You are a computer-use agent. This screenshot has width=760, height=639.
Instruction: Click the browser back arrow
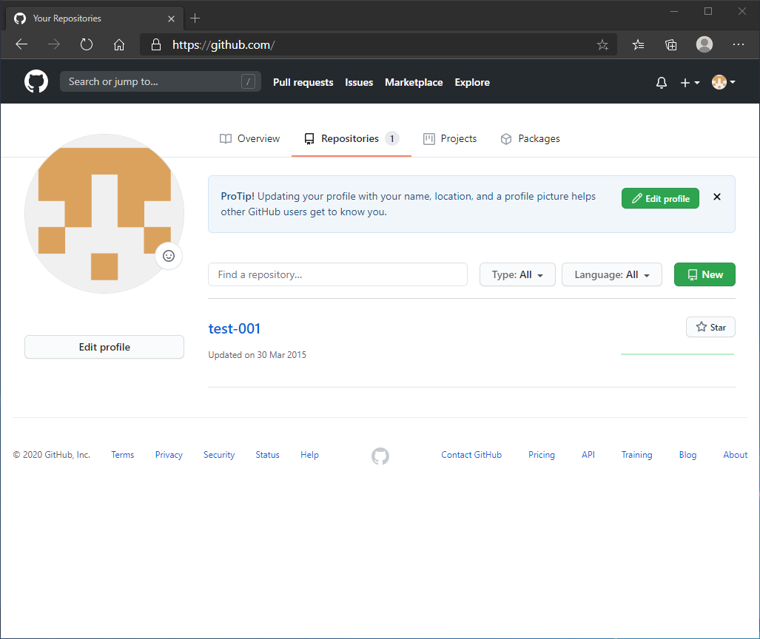tap(21, 45)
